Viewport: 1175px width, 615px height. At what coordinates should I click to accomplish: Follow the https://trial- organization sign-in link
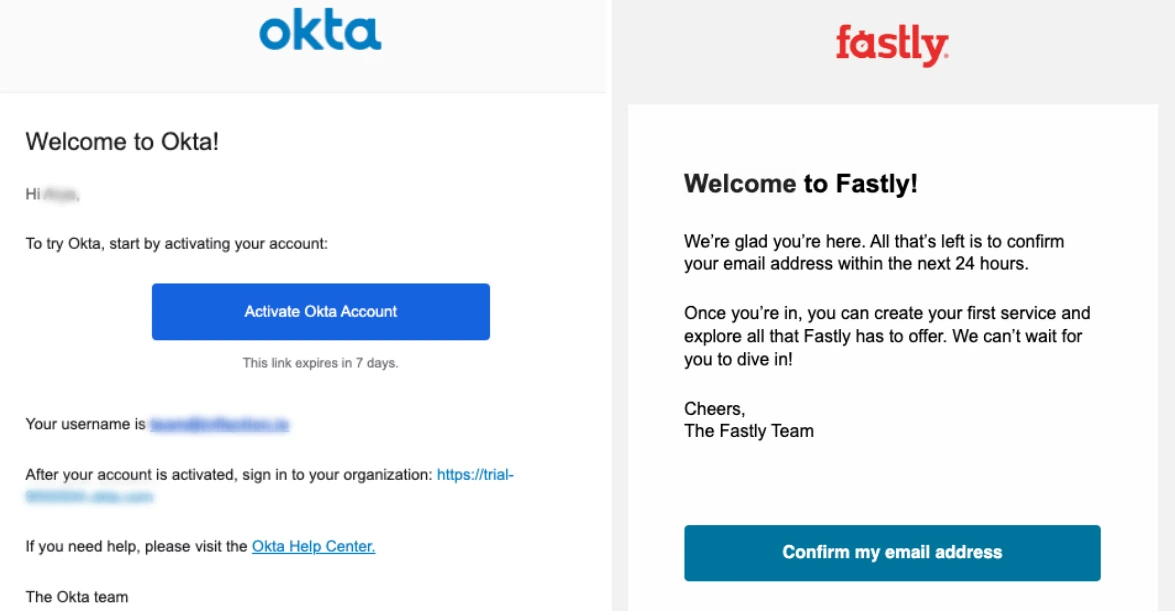click(475, 475)
